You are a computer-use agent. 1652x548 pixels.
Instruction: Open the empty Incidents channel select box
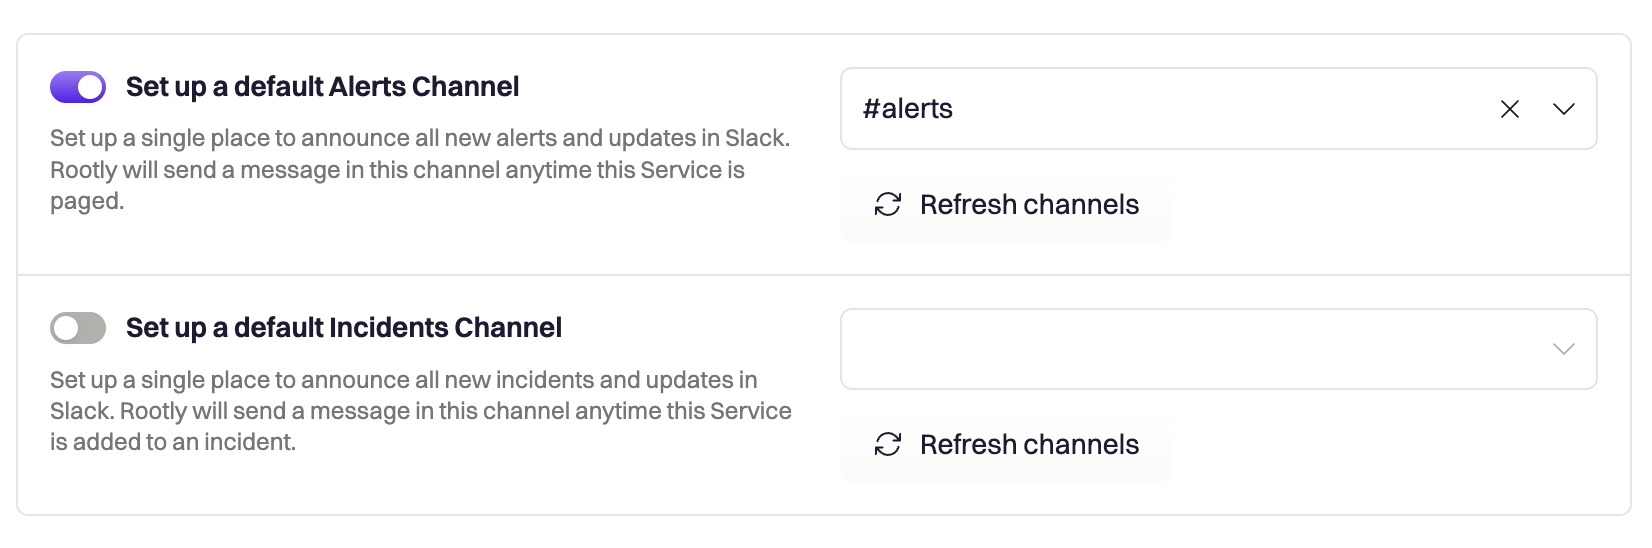click(1218, 349)
